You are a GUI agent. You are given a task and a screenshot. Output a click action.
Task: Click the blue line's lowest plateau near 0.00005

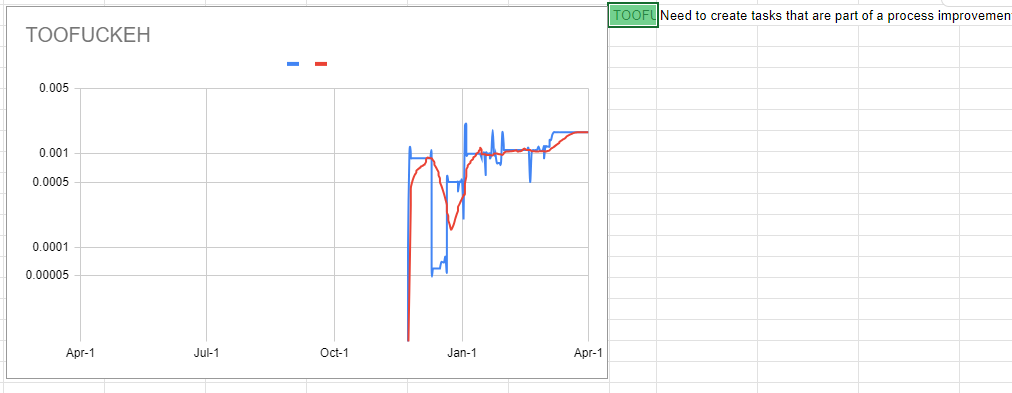click(438, 267)
